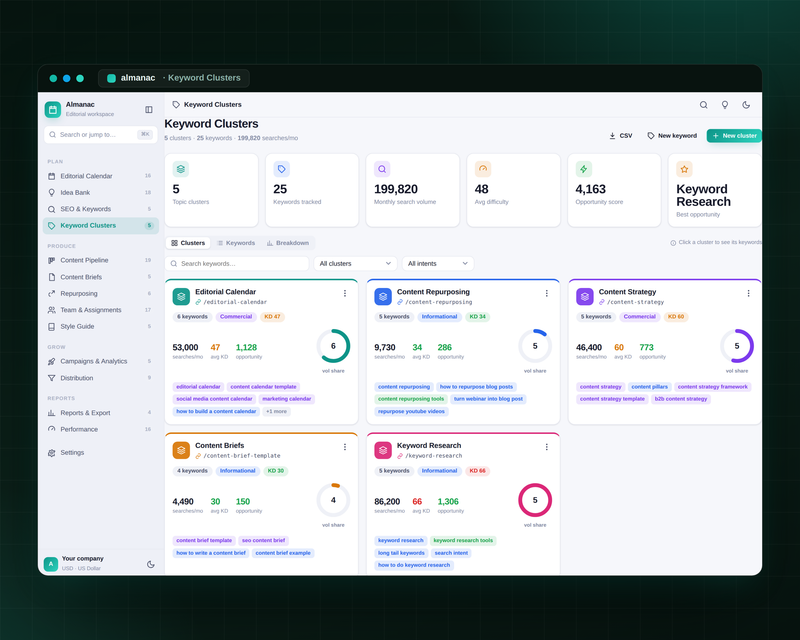
Task: Select the 'content calendar template' keyword chip
Action: coord(263,387)
